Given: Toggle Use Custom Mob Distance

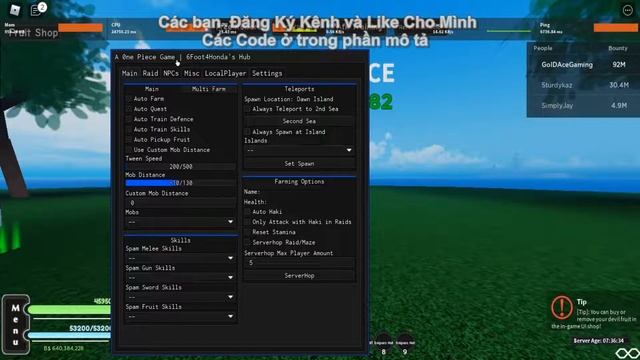Looking at the screenshot, I should [x=129, y=150].
